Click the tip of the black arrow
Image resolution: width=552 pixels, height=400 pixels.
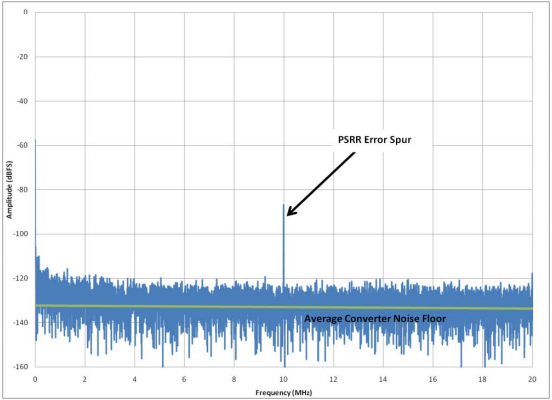coord(288,215)
